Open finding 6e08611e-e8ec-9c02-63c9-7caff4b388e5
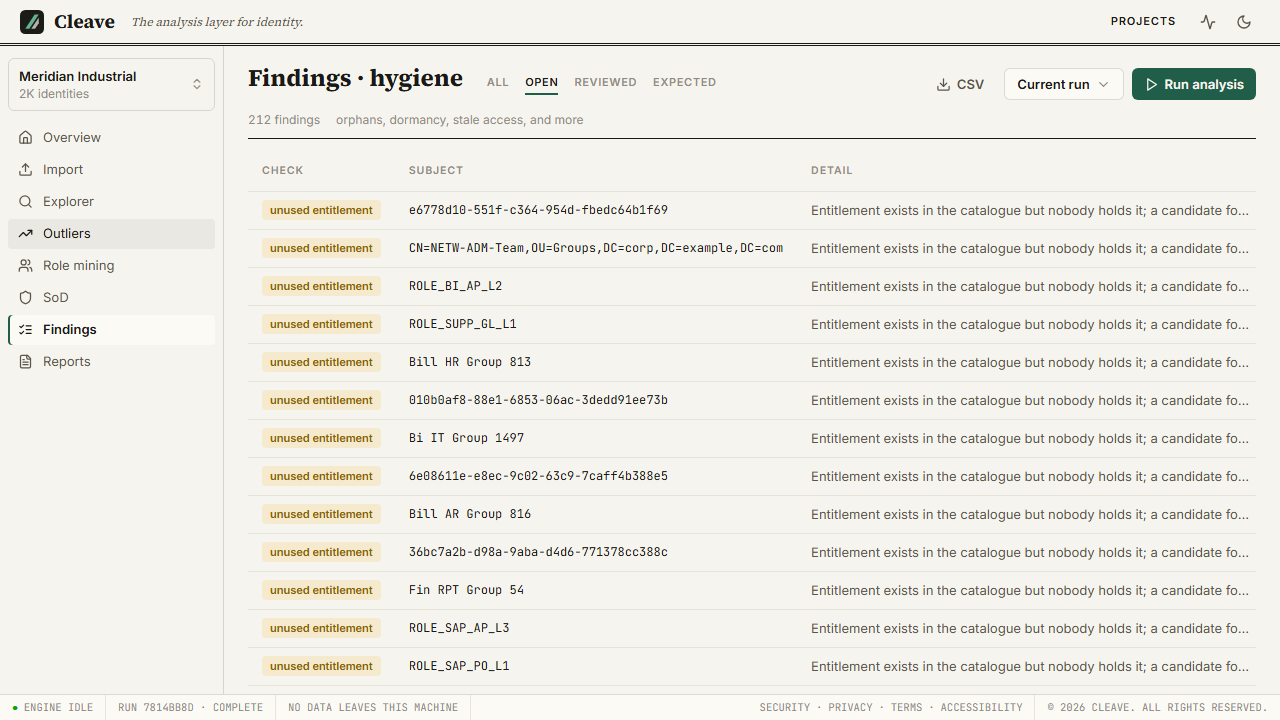The height and width of the screenshot is (720, 1280). click(752, 477)
